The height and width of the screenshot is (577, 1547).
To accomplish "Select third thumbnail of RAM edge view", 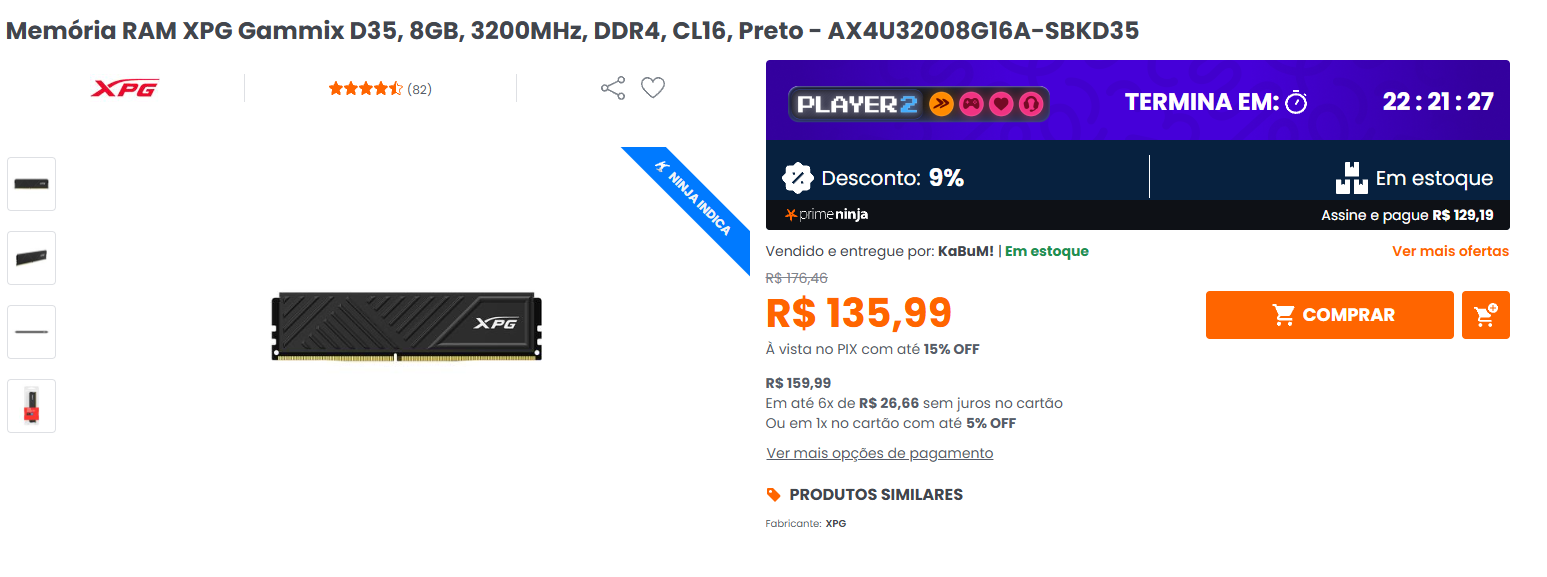I will 32,332.
